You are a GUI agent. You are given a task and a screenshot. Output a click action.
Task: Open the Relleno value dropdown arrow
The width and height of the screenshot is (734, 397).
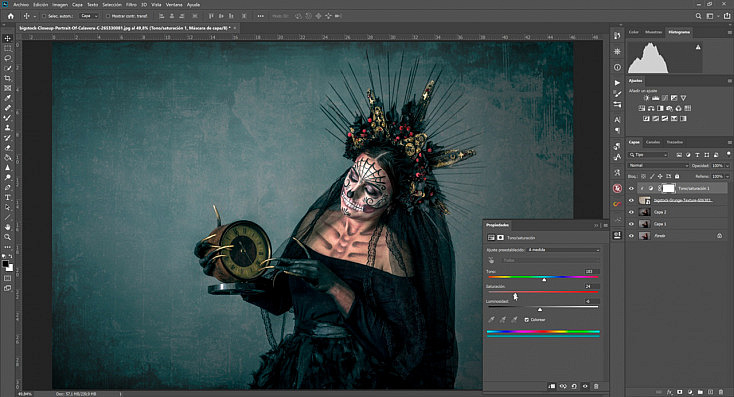pyautogui.click(x=727, y=176)
